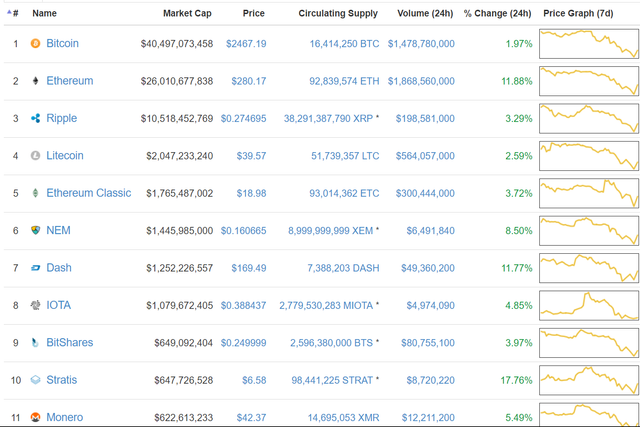
Task: Click supply 92,839,574 ETH
Action: click(344, 81)
